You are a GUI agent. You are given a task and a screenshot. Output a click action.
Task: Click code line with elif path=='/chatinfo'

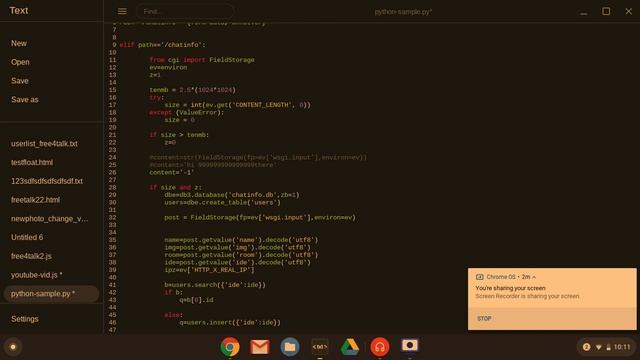click(162, 45)
